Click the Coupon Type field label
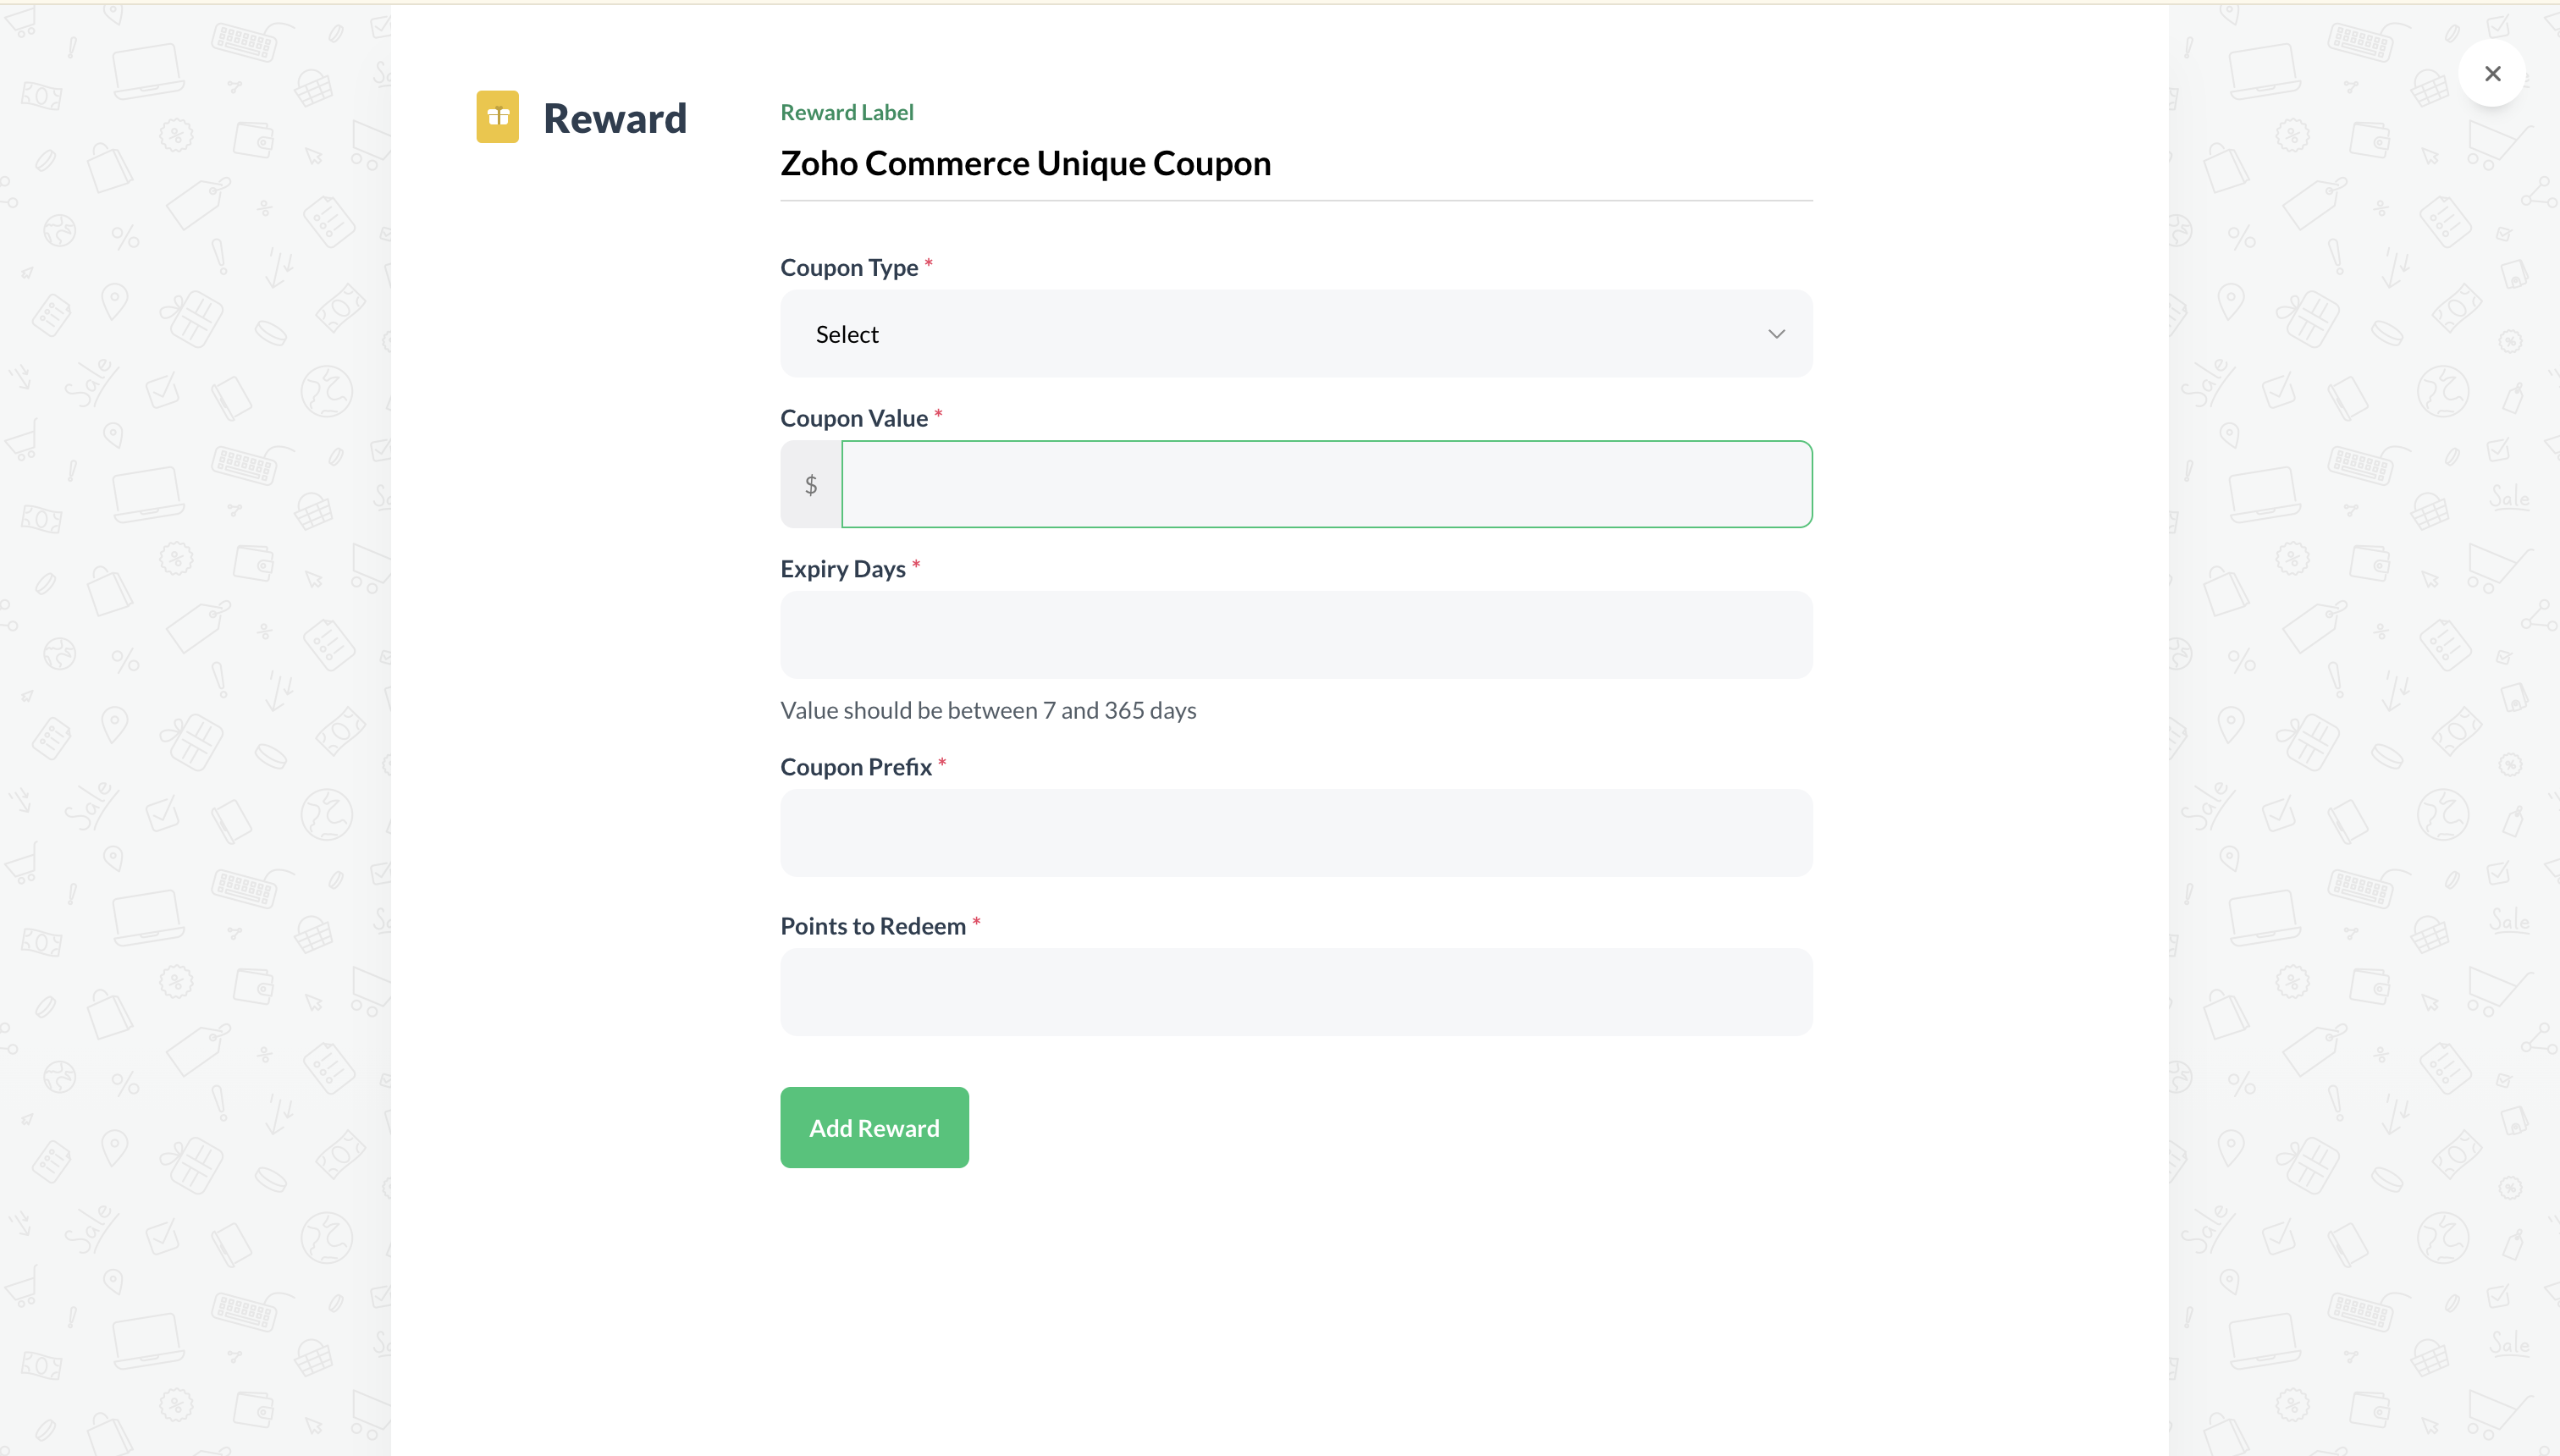Image resolution: width=2560 pixels, height=1456 pixels. pos(848,268)
